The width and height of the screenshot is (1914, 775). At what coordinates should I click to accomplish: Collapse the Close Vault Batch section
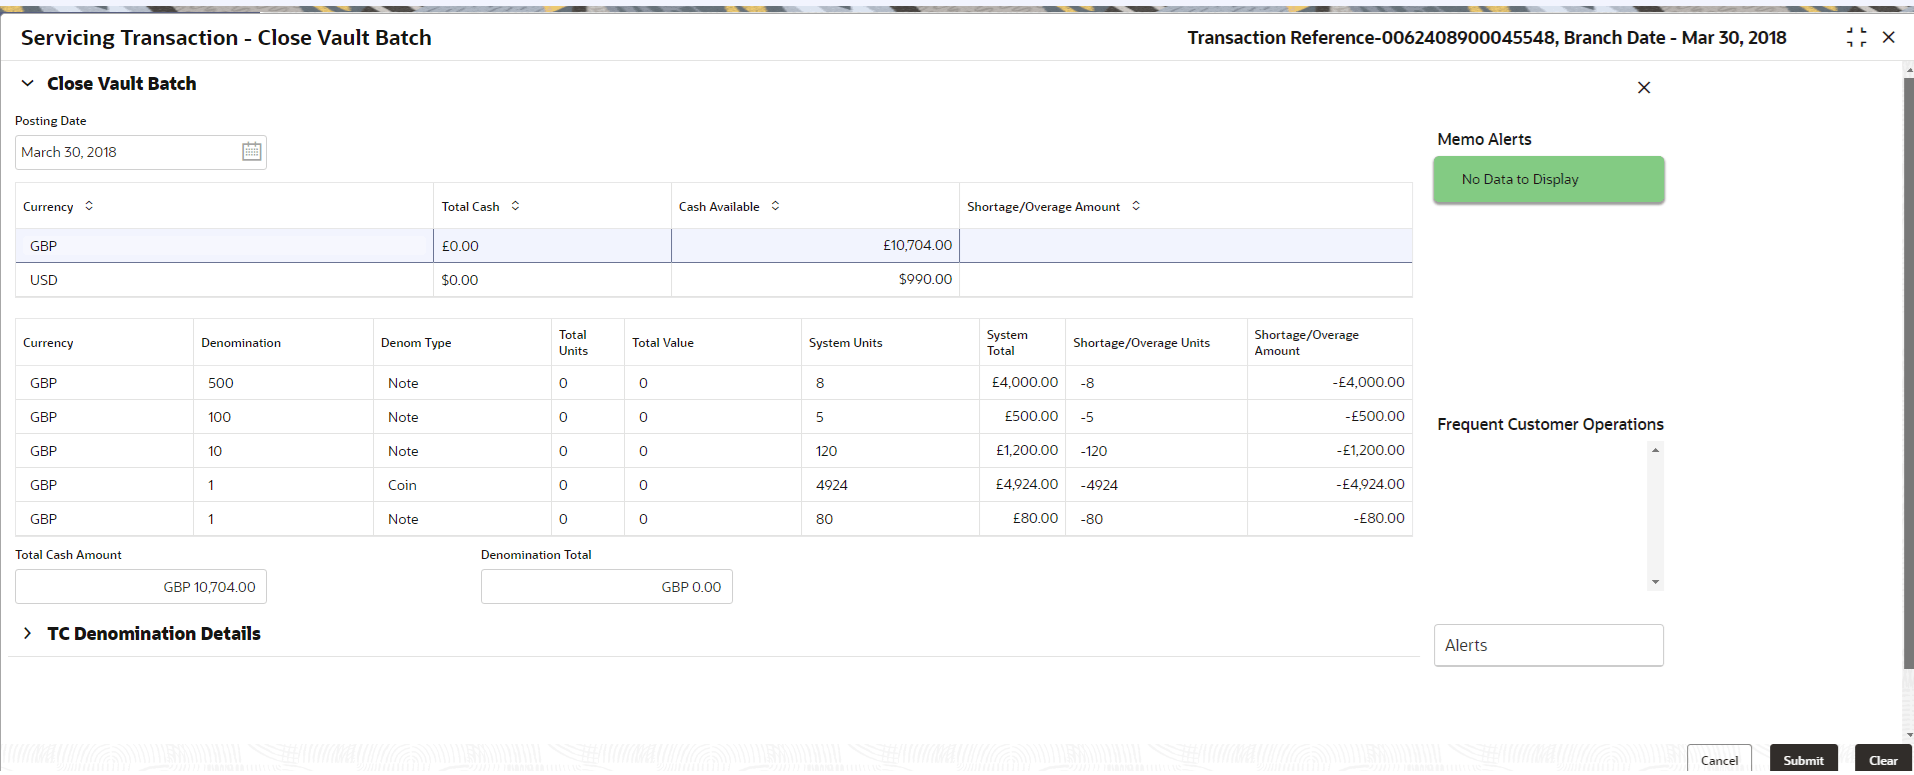click(28, 84)
